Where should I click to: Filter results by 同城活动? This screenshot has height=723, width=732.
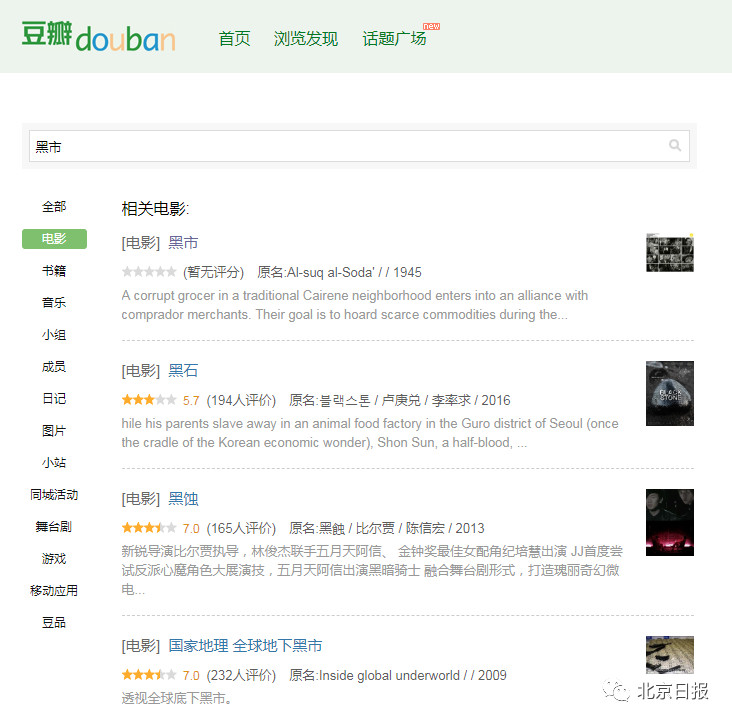tap(54, 495)
